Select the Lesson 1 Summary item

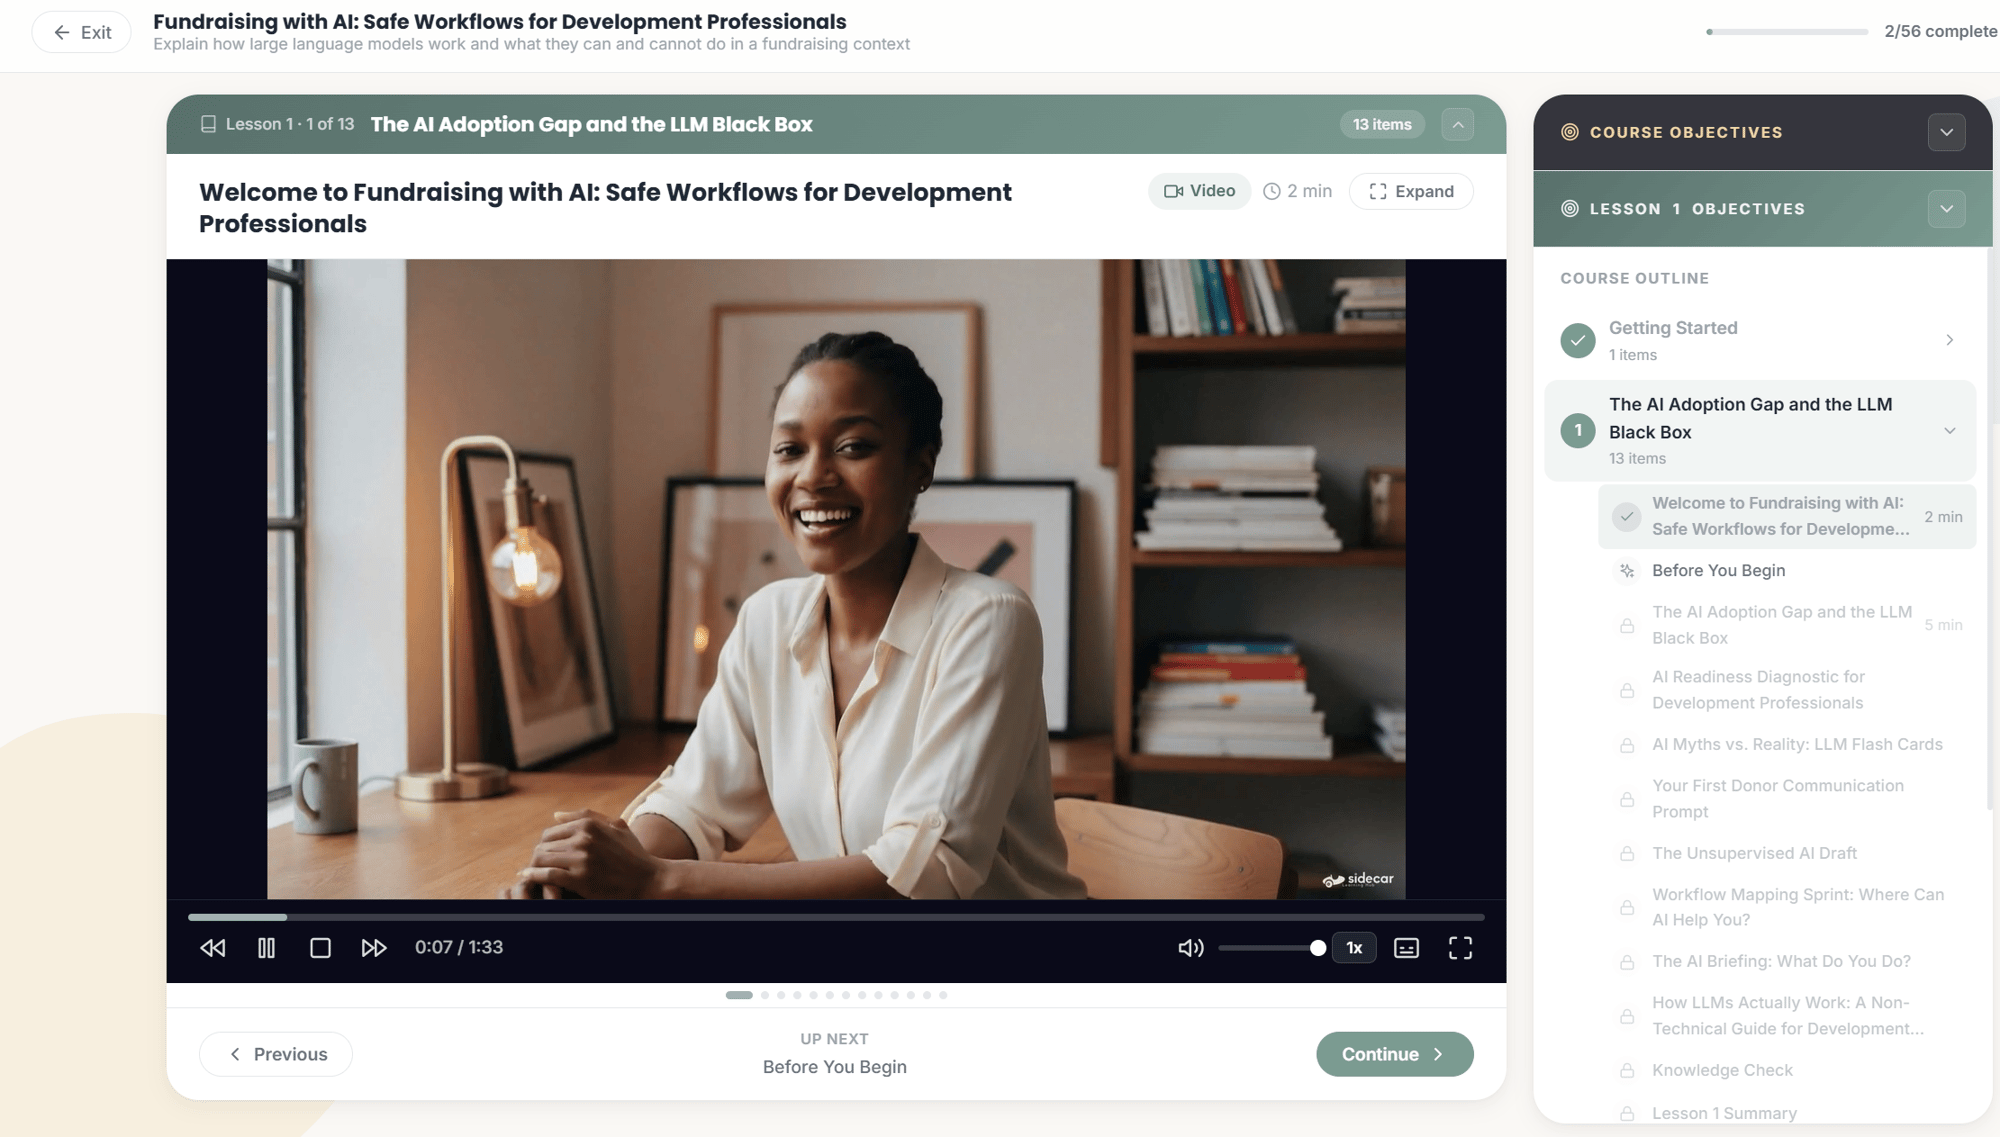pyautogui.click(x=1787, y=1113)
